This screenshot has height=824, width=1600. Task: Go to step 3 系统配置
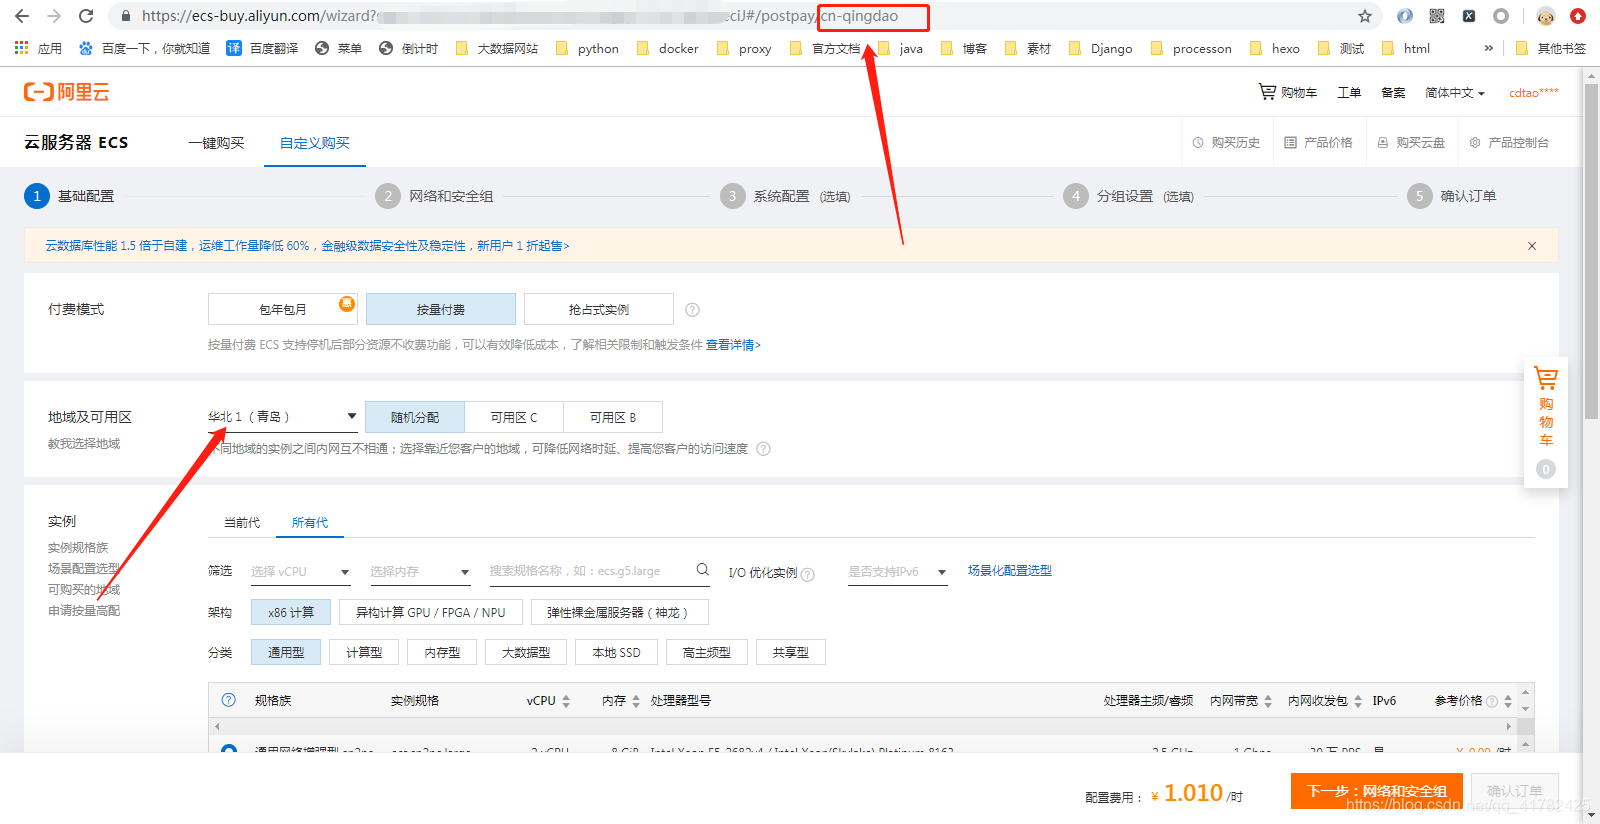785,196
